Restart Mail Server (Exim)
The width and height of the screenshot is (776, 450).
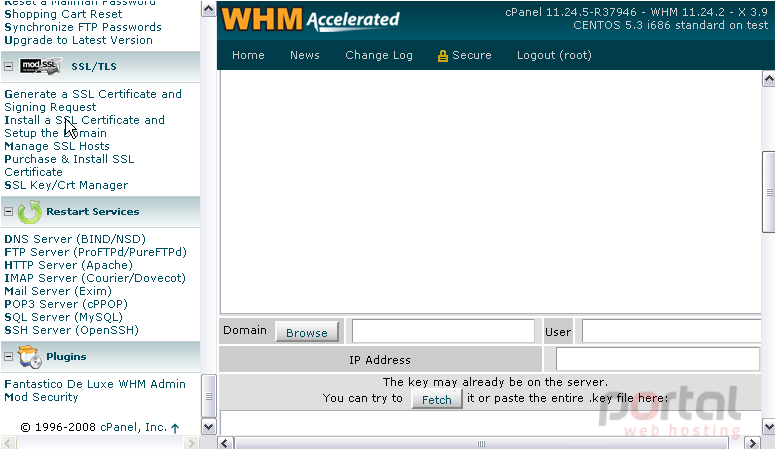coord(58,291)
